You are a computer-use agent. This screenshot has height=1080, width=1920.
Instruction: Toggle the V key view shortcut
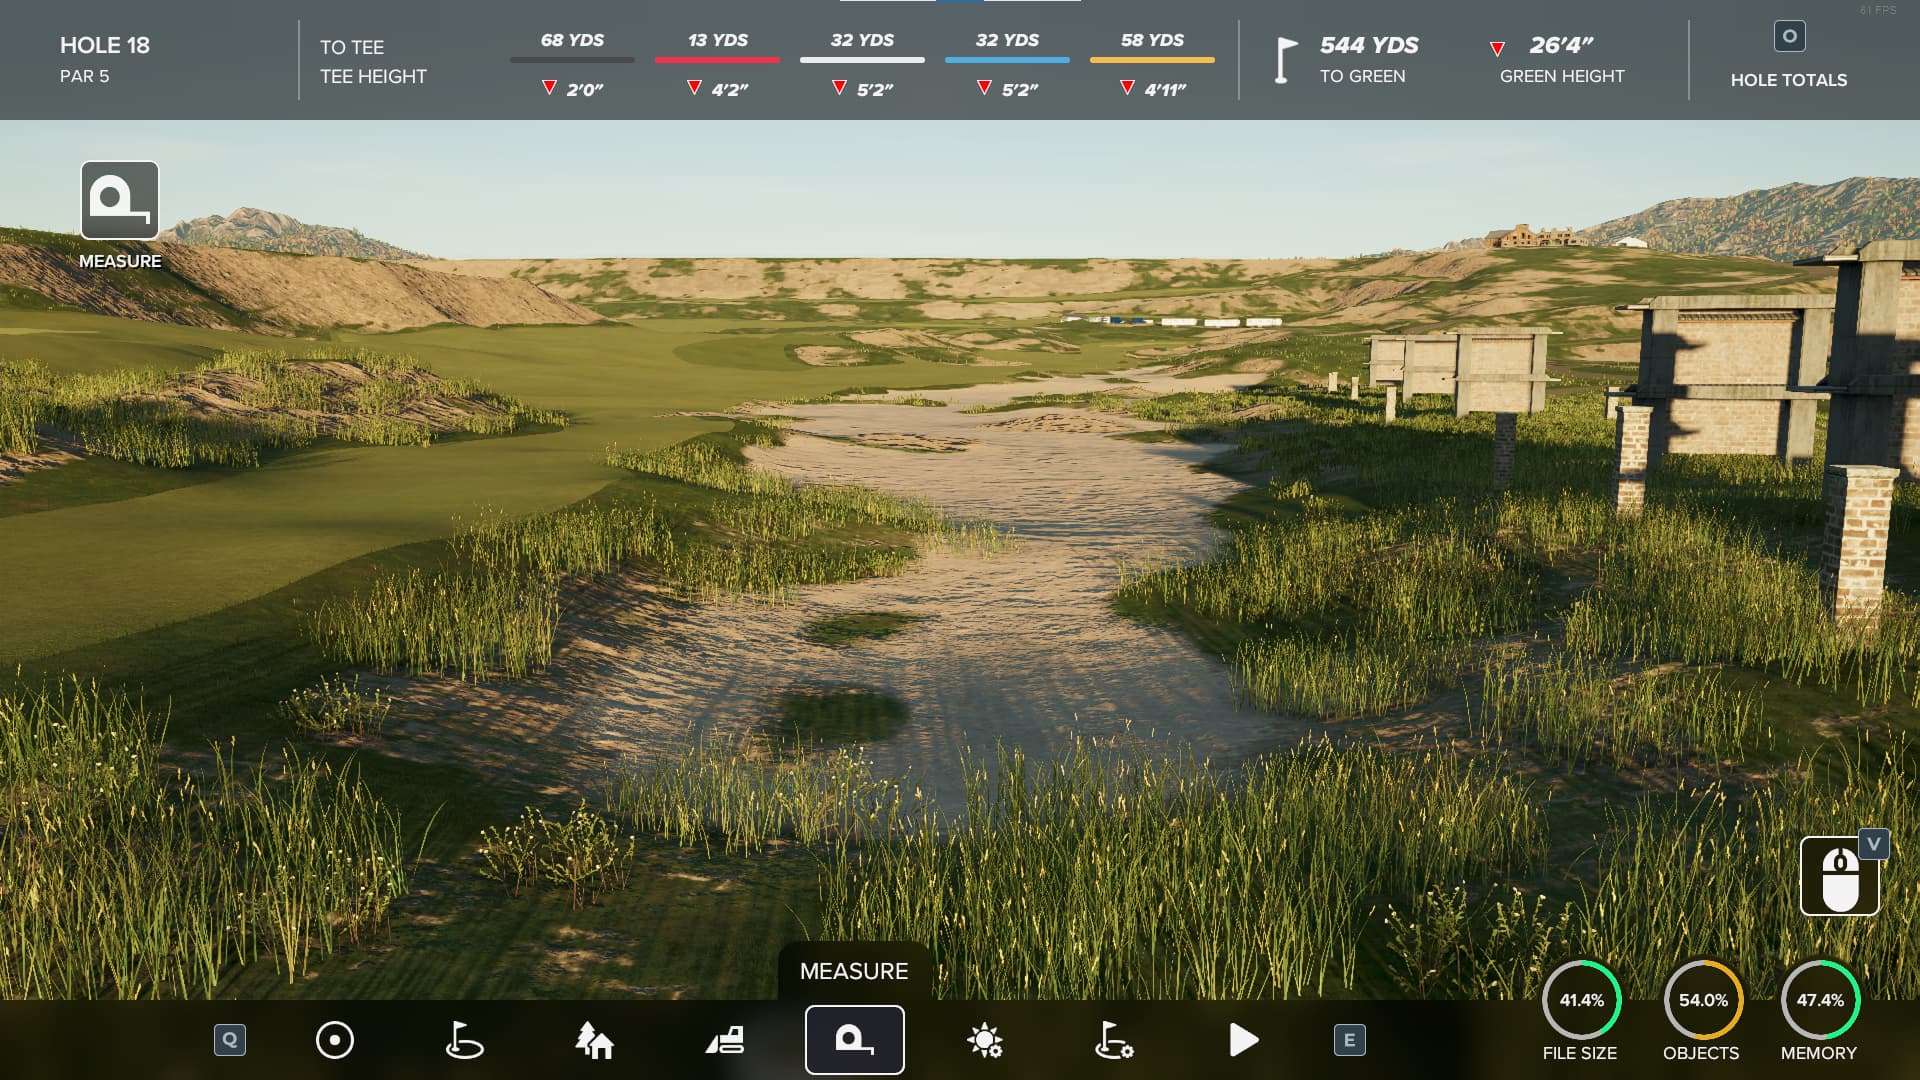1874,844
